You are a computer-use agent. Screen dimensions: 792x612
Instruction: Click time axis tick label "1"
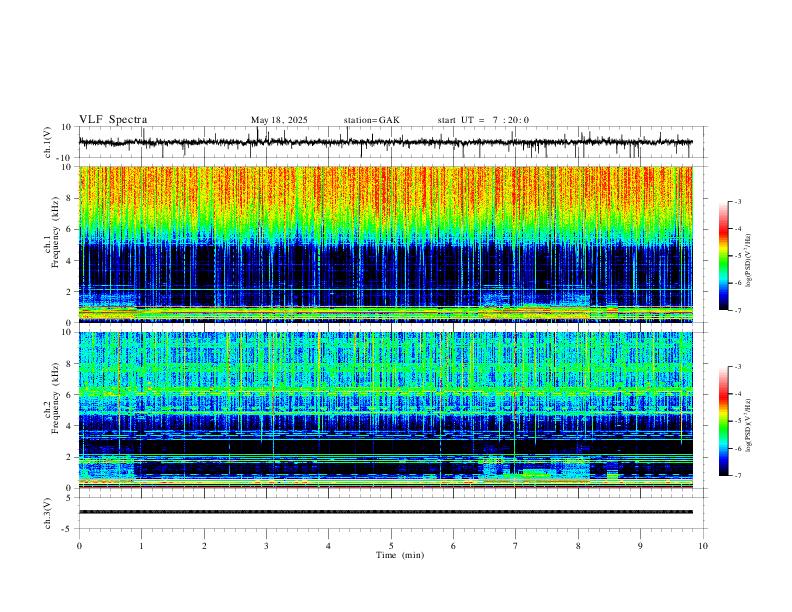(x=141, y=546)
